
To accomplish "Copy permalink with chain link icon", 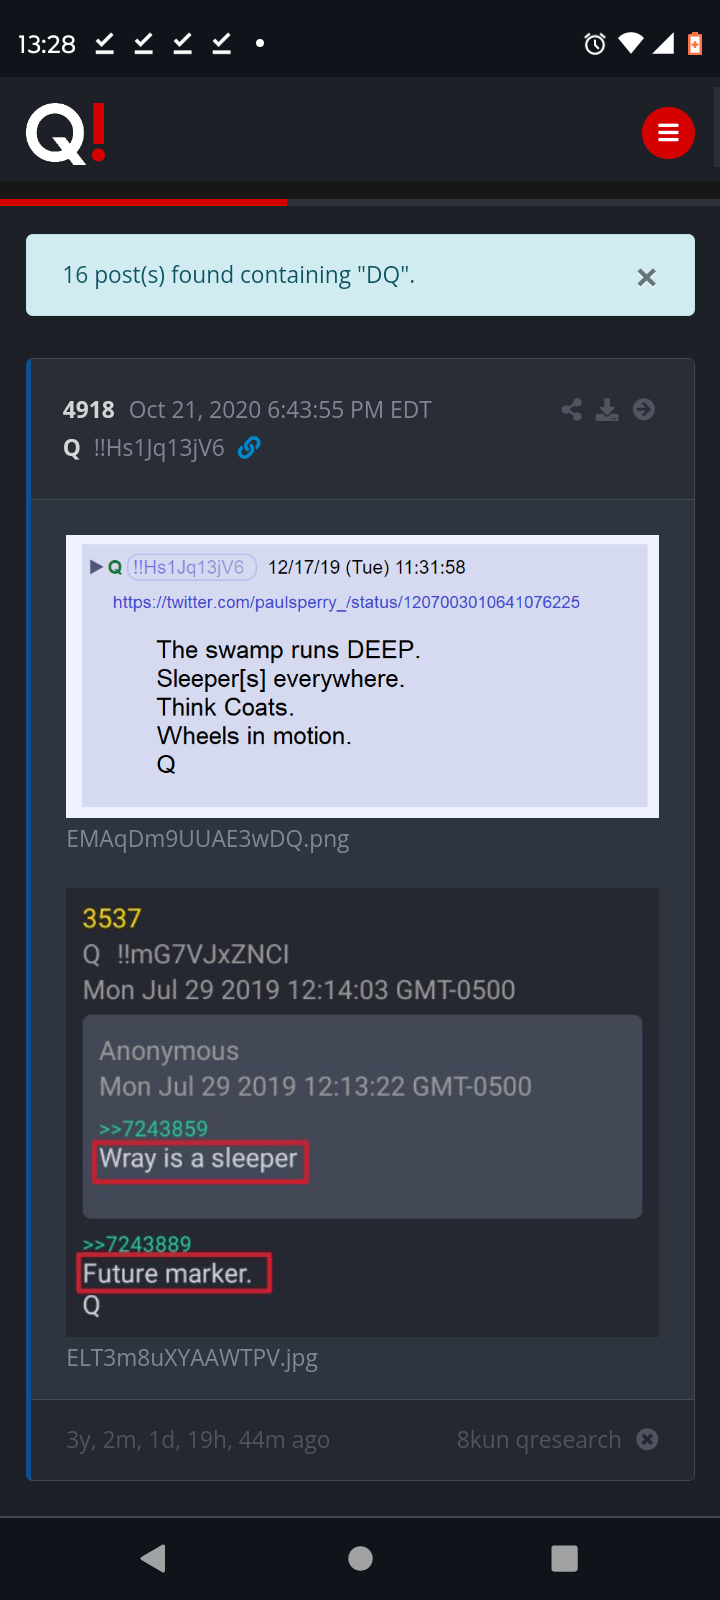I will coord(249,448).
